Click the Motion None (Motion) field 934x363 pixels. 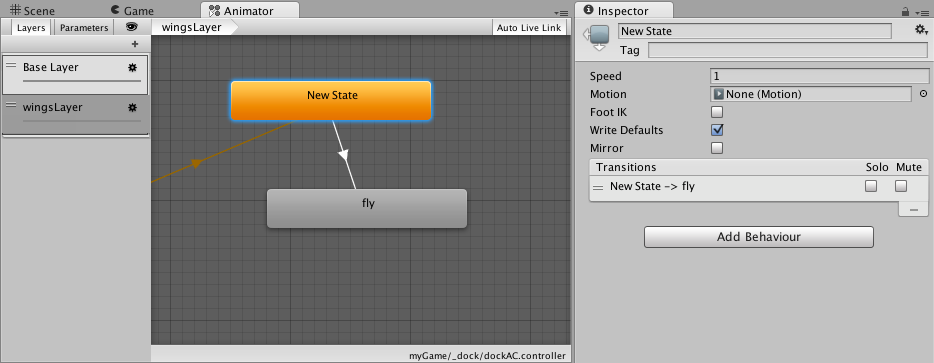[x=811, y=94]
